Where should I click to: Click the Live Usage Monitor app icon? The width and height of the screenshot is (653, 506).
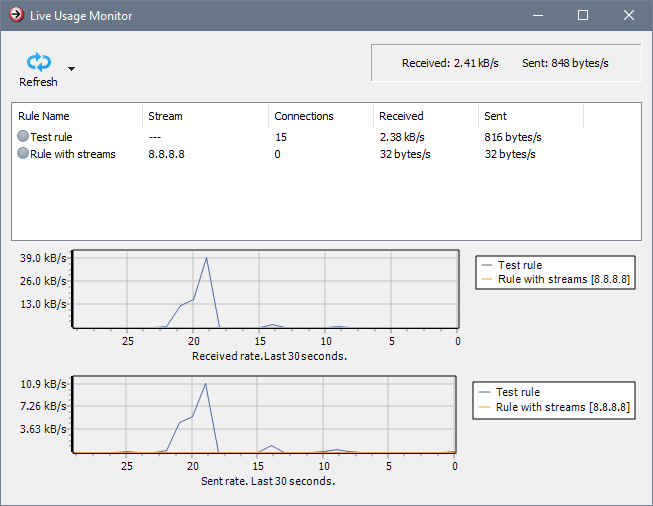pos(16,15)
